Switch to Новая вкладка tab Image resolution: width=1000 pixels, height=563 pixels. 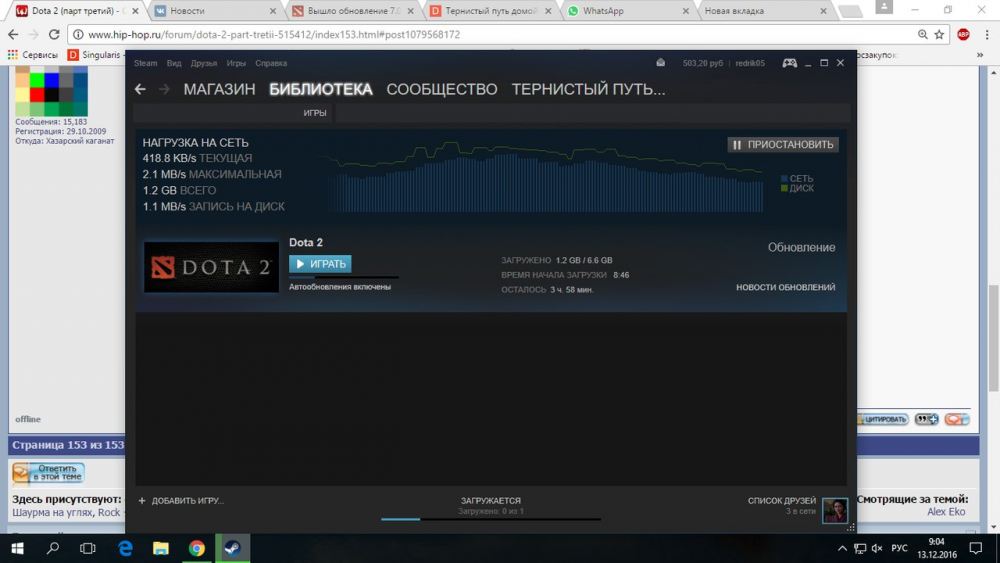click(x=765, y=11)
